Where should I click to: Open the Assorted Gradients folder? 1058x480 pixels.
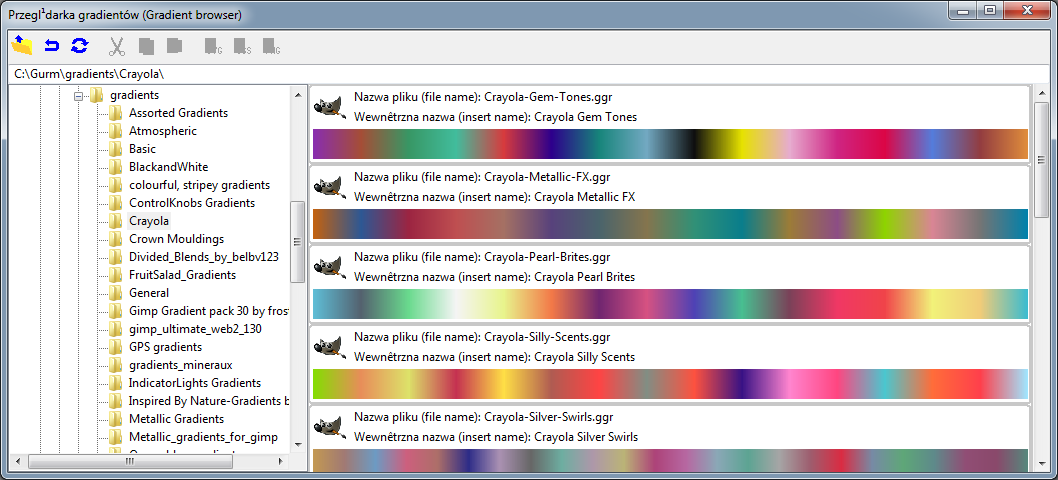pos(178,113)
